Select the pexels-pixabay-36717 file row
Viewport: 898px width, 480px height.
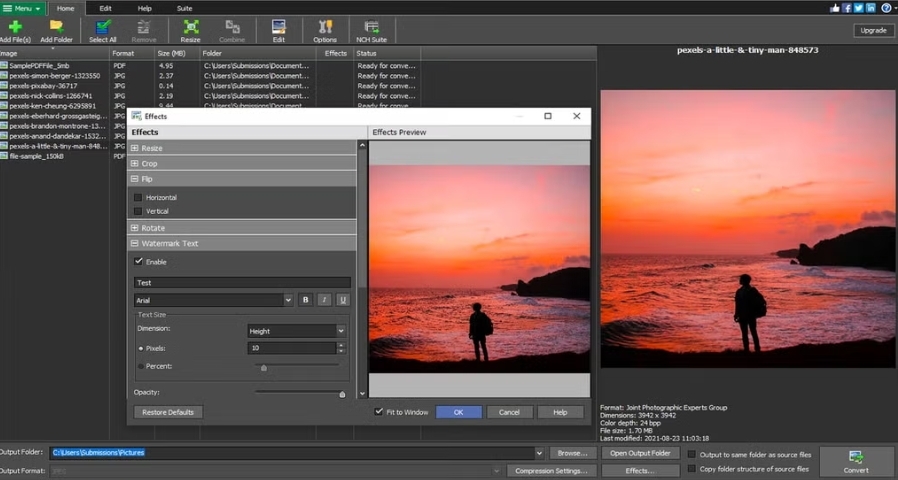pyautogui.click(x=209, y=86)
